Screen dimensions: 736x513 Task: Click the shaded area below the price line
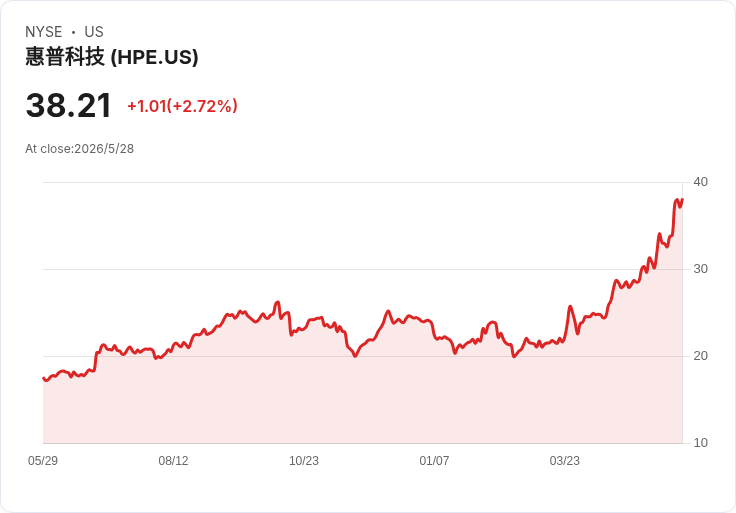(361, 404)
